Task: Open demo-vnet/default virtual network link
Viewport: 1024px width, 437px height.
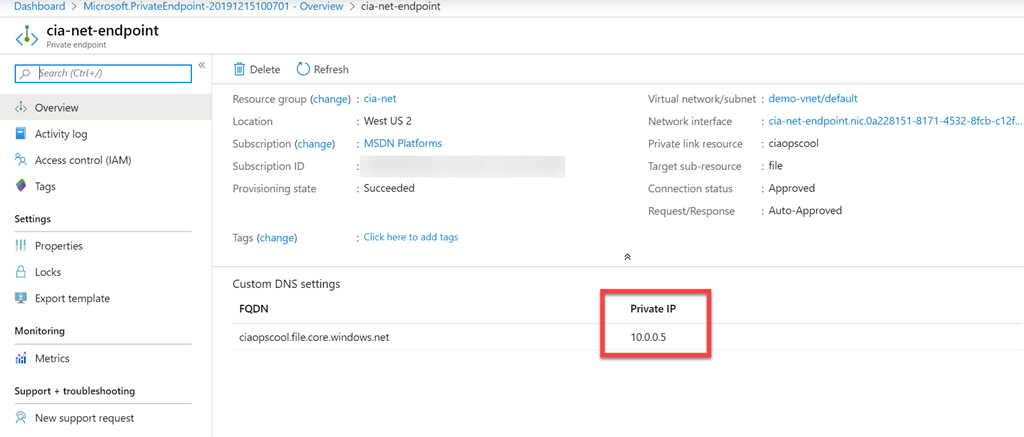Action: click(x=812, y=99)
